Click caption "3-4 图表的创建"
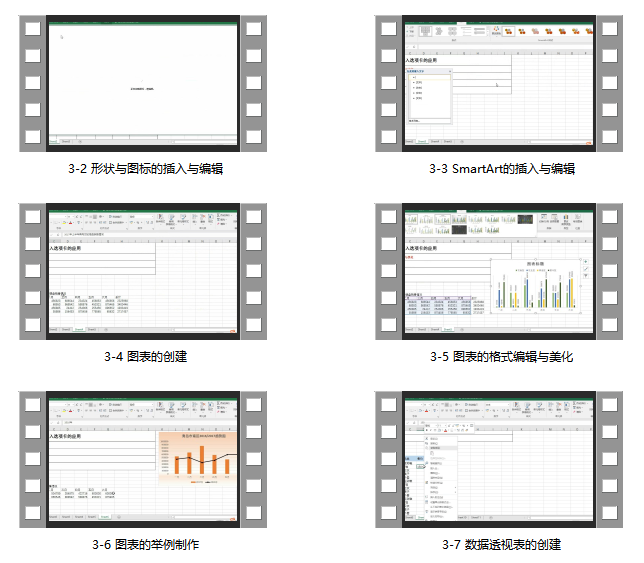Image resolution: width=644 pixels, height=563 pixels. (x=145, y=356)
